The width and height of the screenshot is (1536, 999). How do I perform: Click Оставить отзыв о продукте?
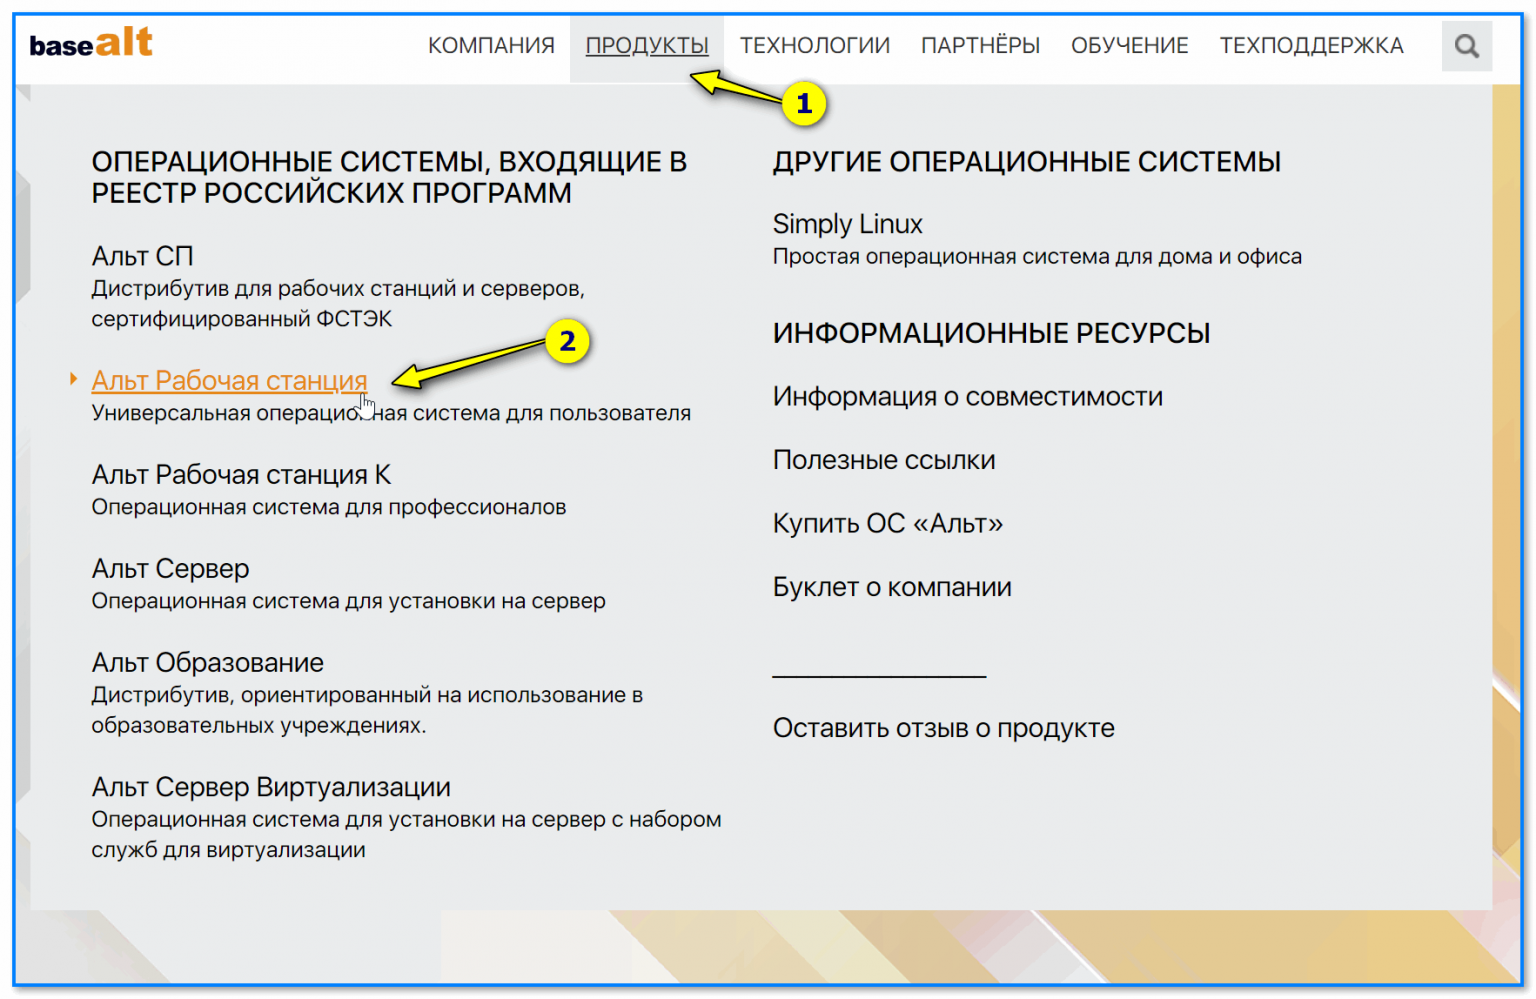943,728
